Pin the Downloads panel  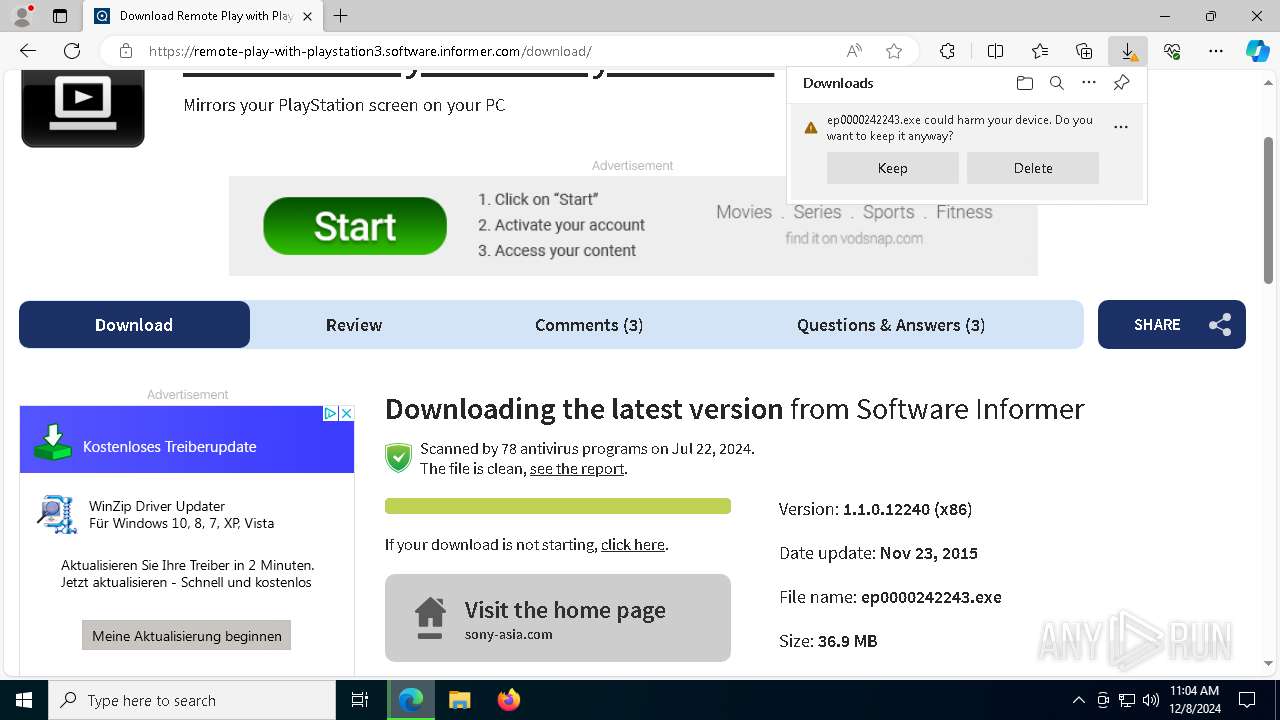point(1121,83)
